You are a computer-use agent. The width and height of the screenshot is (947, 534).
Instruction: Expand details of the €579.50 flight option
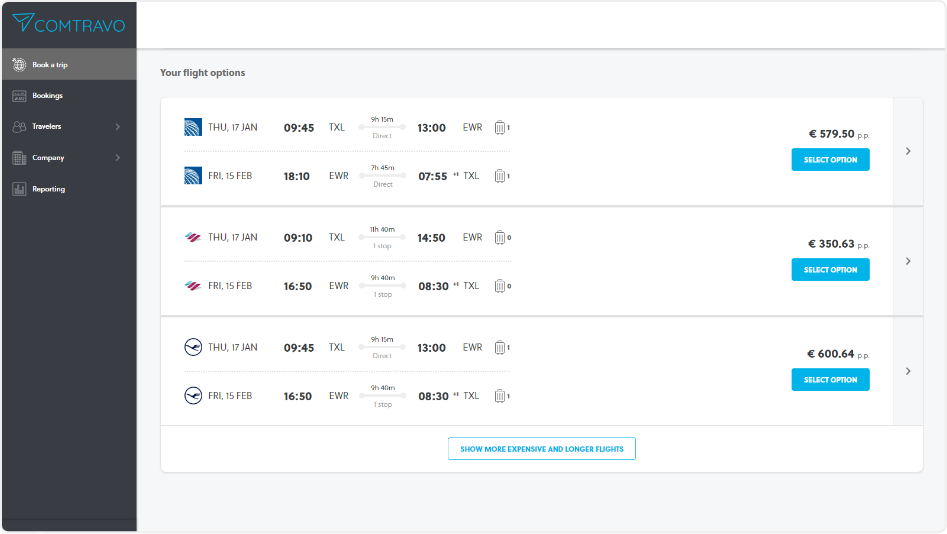click(908, 151)
